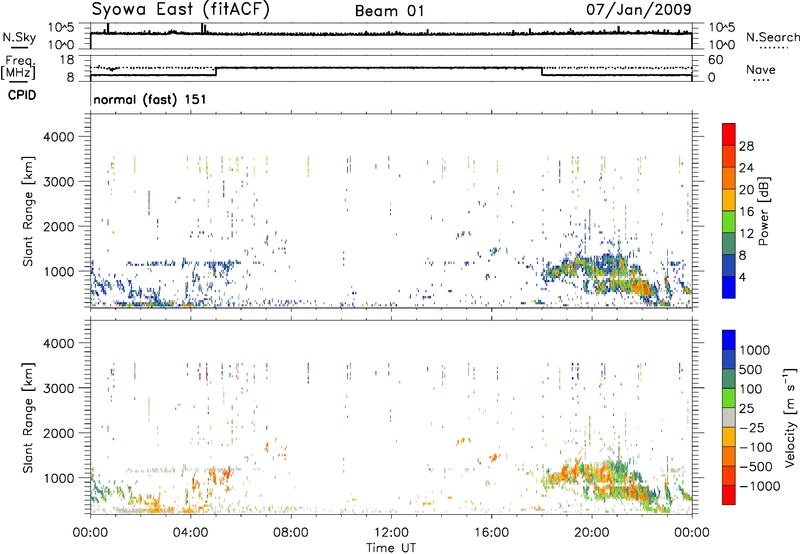Viewport: 800px width, 554px height.
Task: Select the "N.Search" legend label
Action: tap(773, 37)
